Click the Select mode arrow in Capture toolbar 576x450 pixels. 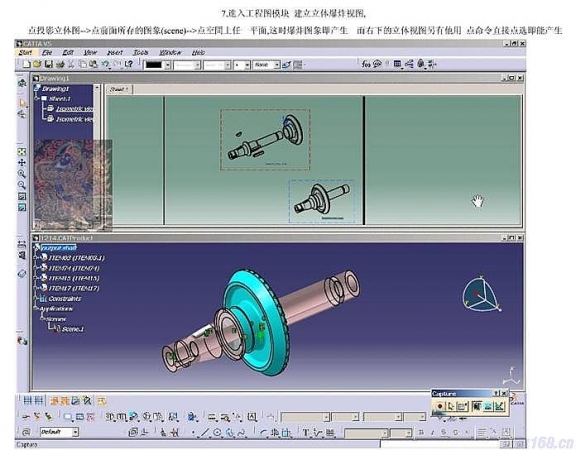[451, 406]
